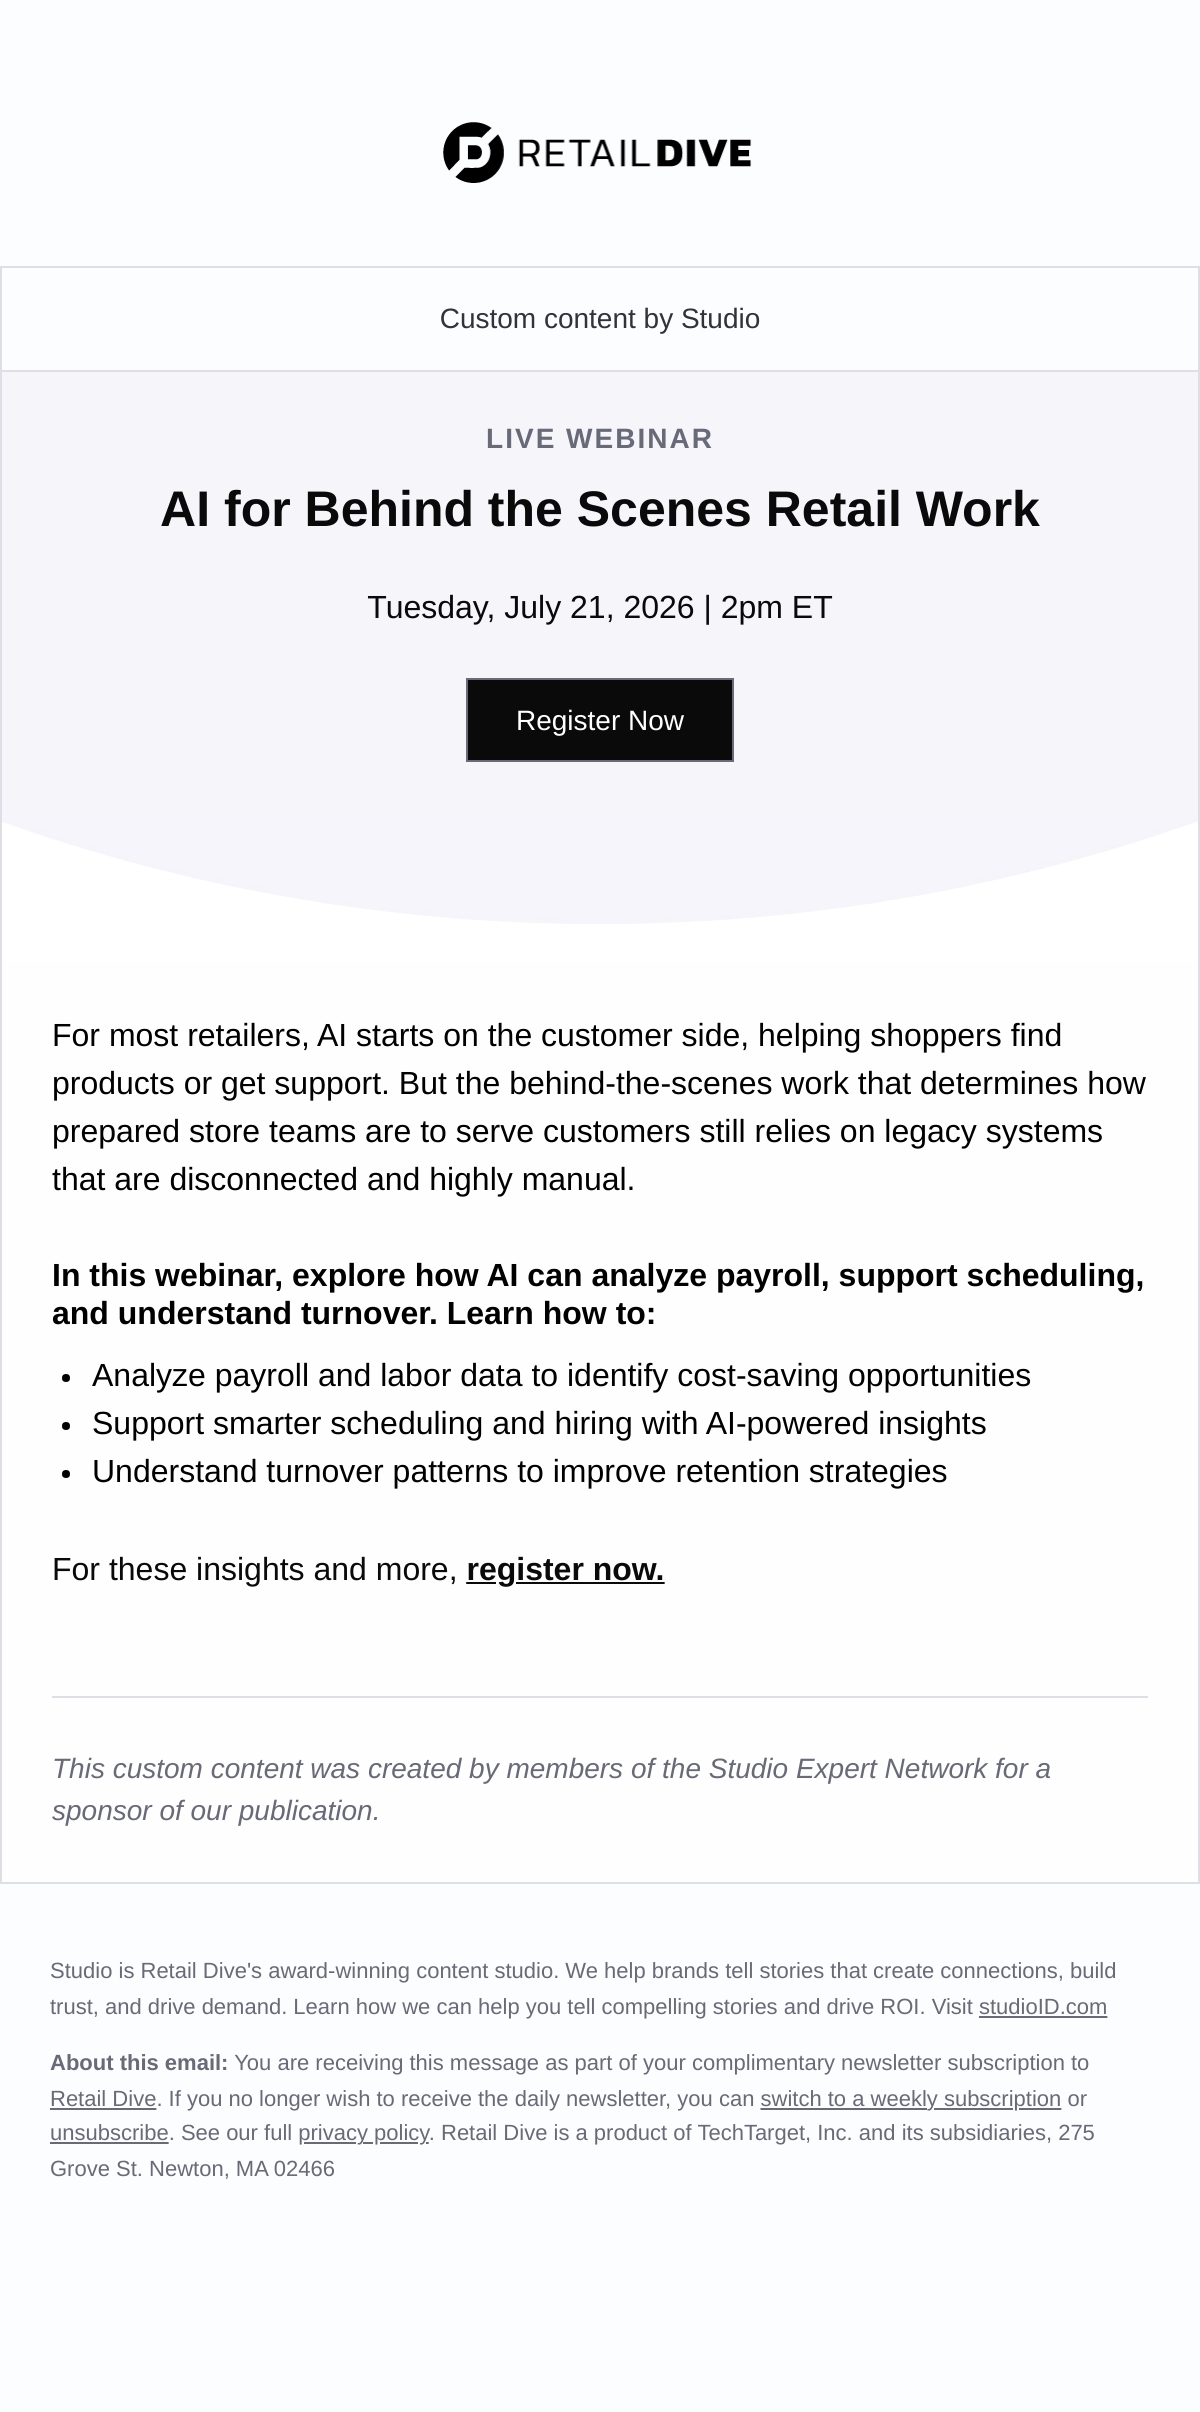Open the Retail Dive link in footer
This screenshot has height=2412, width=1200.
click(x=103, y=2098)
